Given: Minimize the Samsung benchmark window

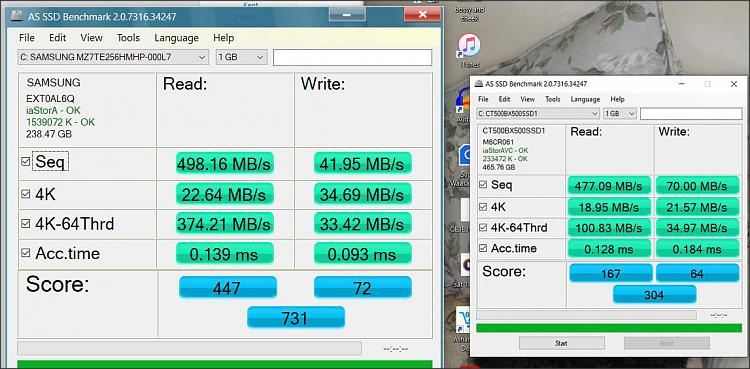Looking at the screenshot, I should [347, 15].
